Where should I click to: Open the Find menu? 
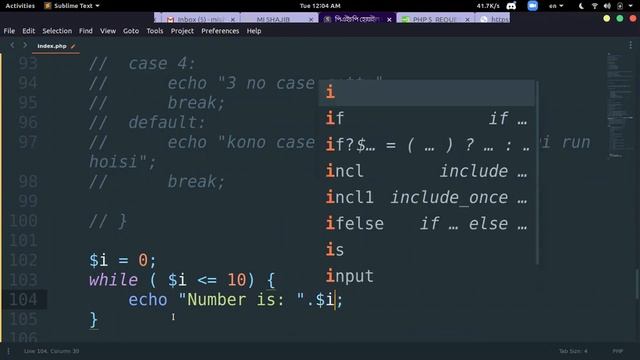86,31
